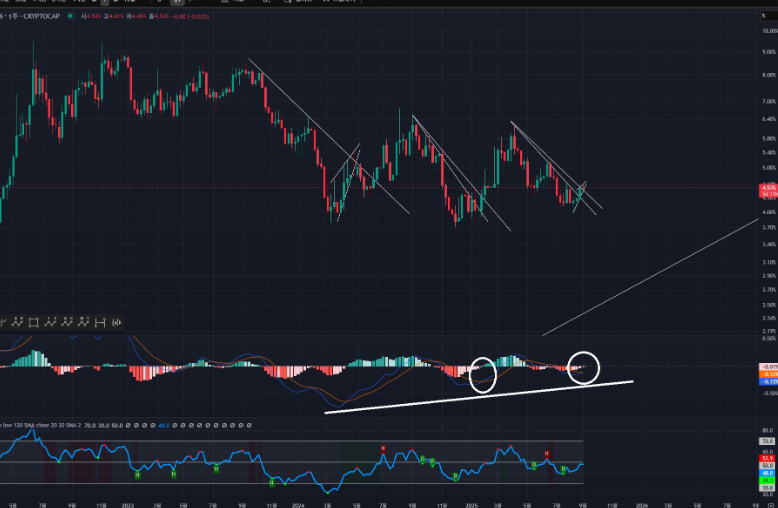The width and height of the screenshot is (778, 508).
Task: Click the high (고) value 4.61%
Action: pyautogui.click(x=116, y=16)
